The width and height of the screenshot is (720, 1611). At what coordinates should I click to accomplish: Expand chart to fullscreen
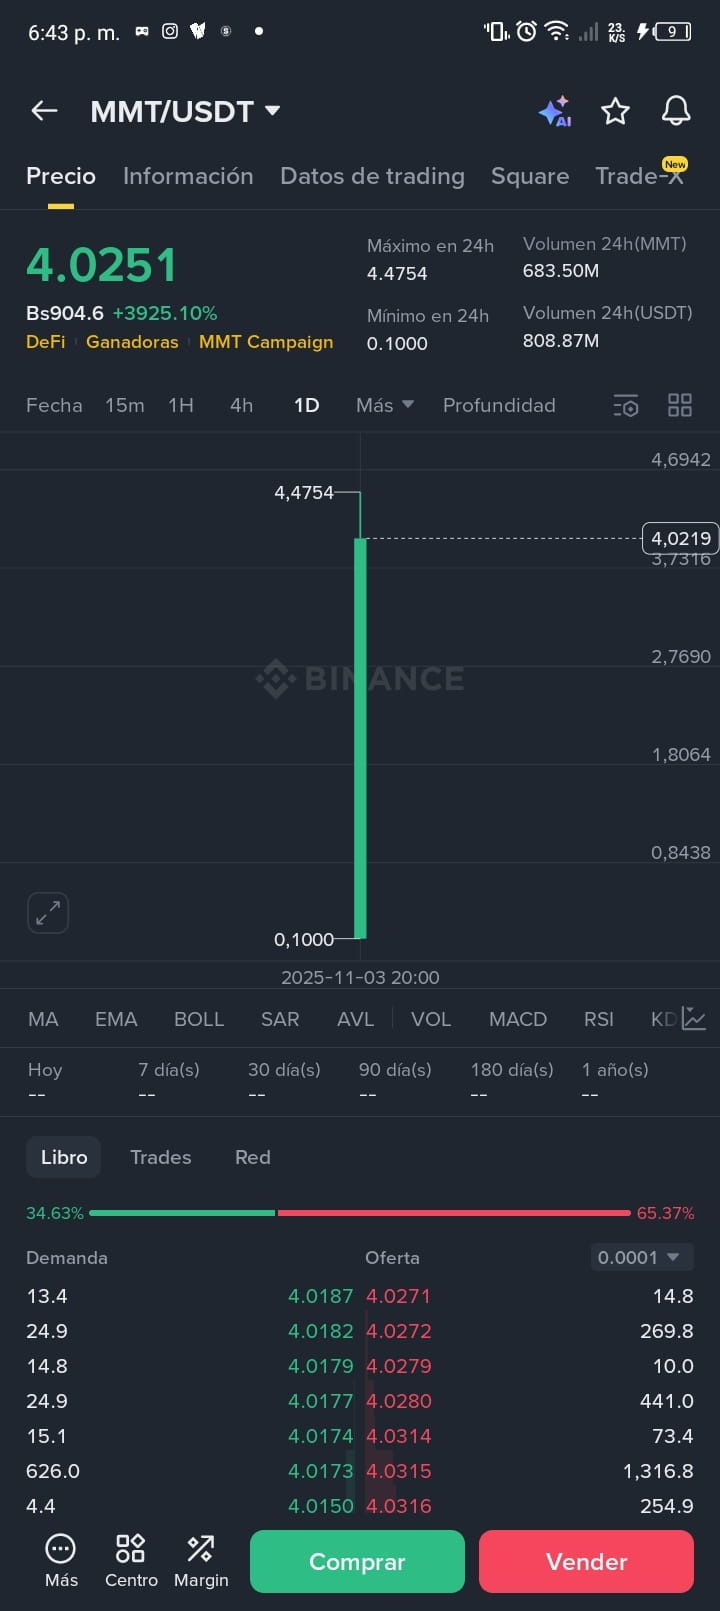tap(48, 912)
